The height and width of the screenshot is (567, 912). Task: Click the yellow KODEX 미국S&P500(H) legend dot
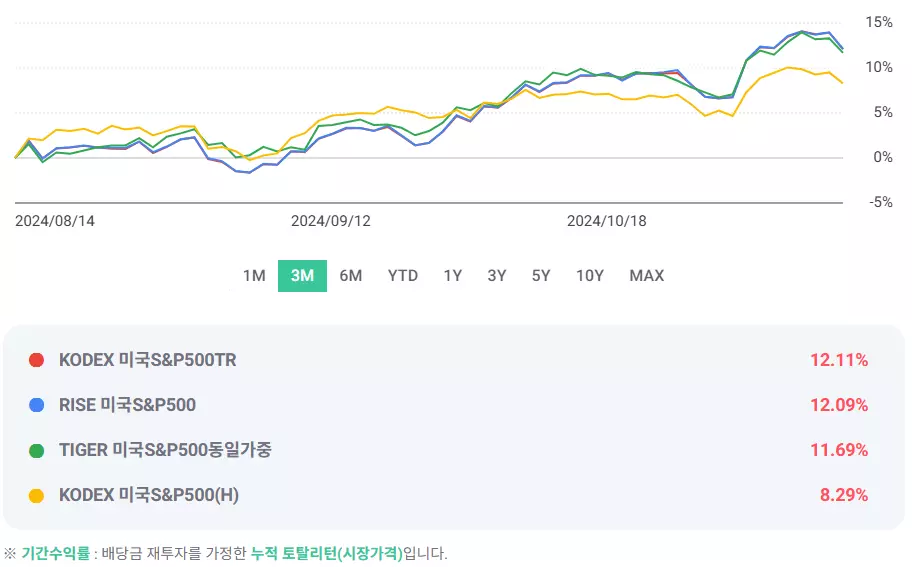pyautogui.click(x=37, y=496)
